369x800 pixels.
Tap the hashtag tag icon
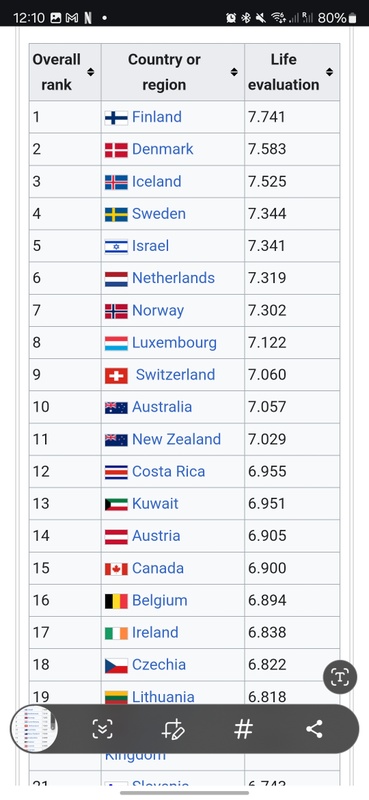[x=243, y=729]
